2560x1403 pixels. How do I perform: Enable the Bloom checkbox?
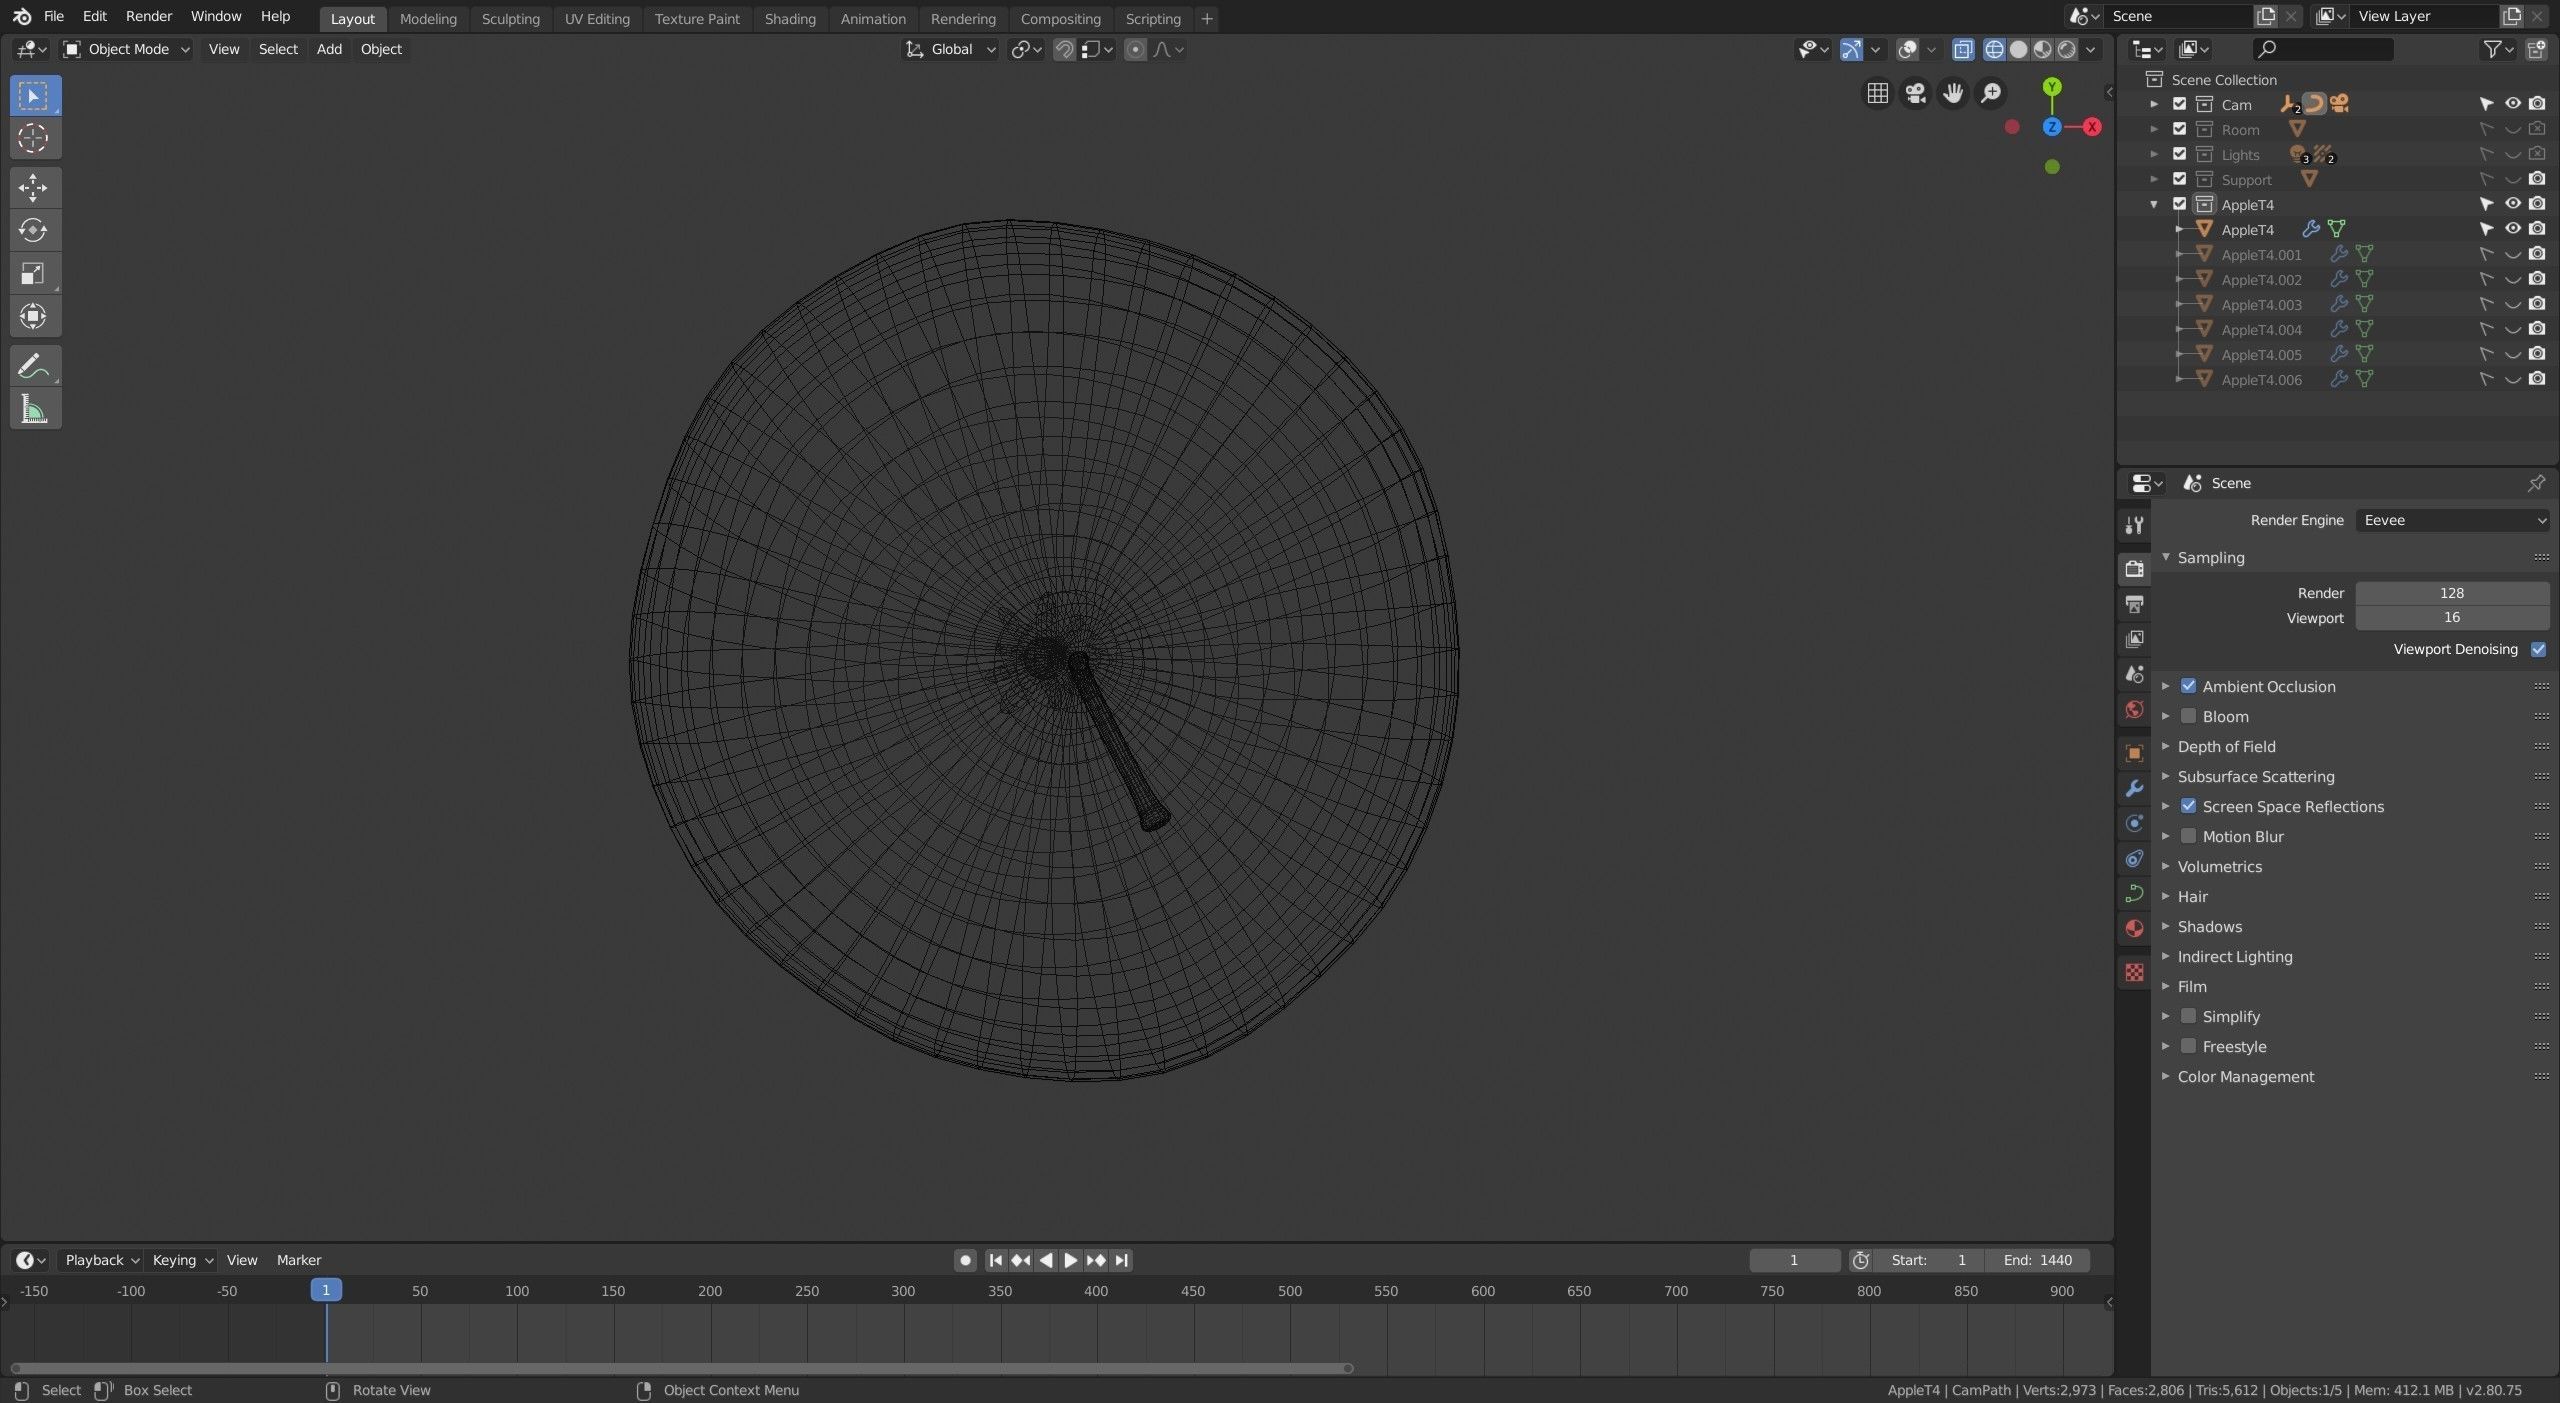point(2188,716)
